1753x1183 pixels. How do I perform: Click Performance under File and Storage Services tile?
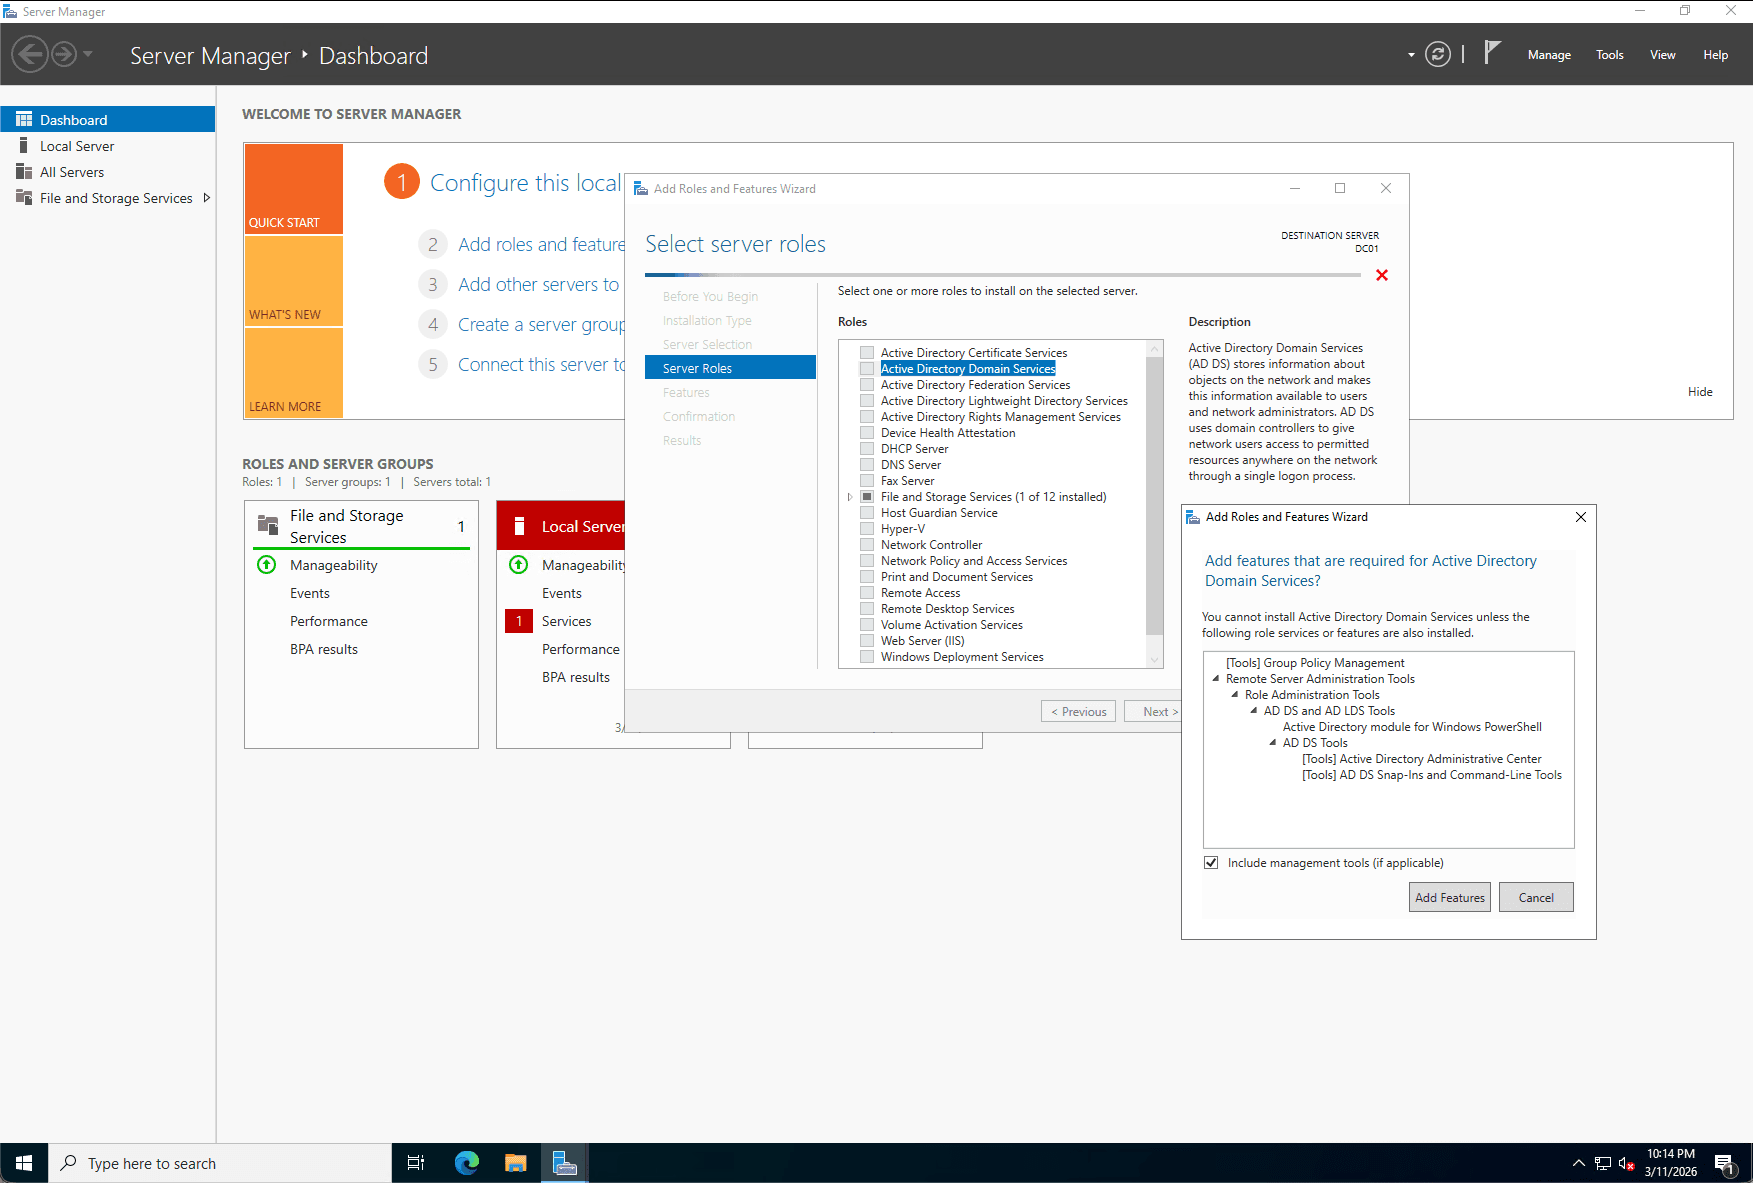pos(329,621)
